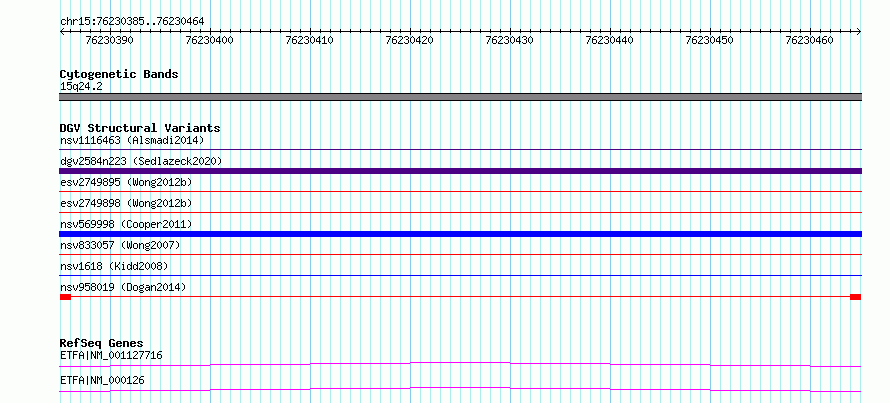The height and width of the screenshot is (403, 890).
Task: Select transcript ETFA|NM_001127716
Action: [x=111, y=356]
